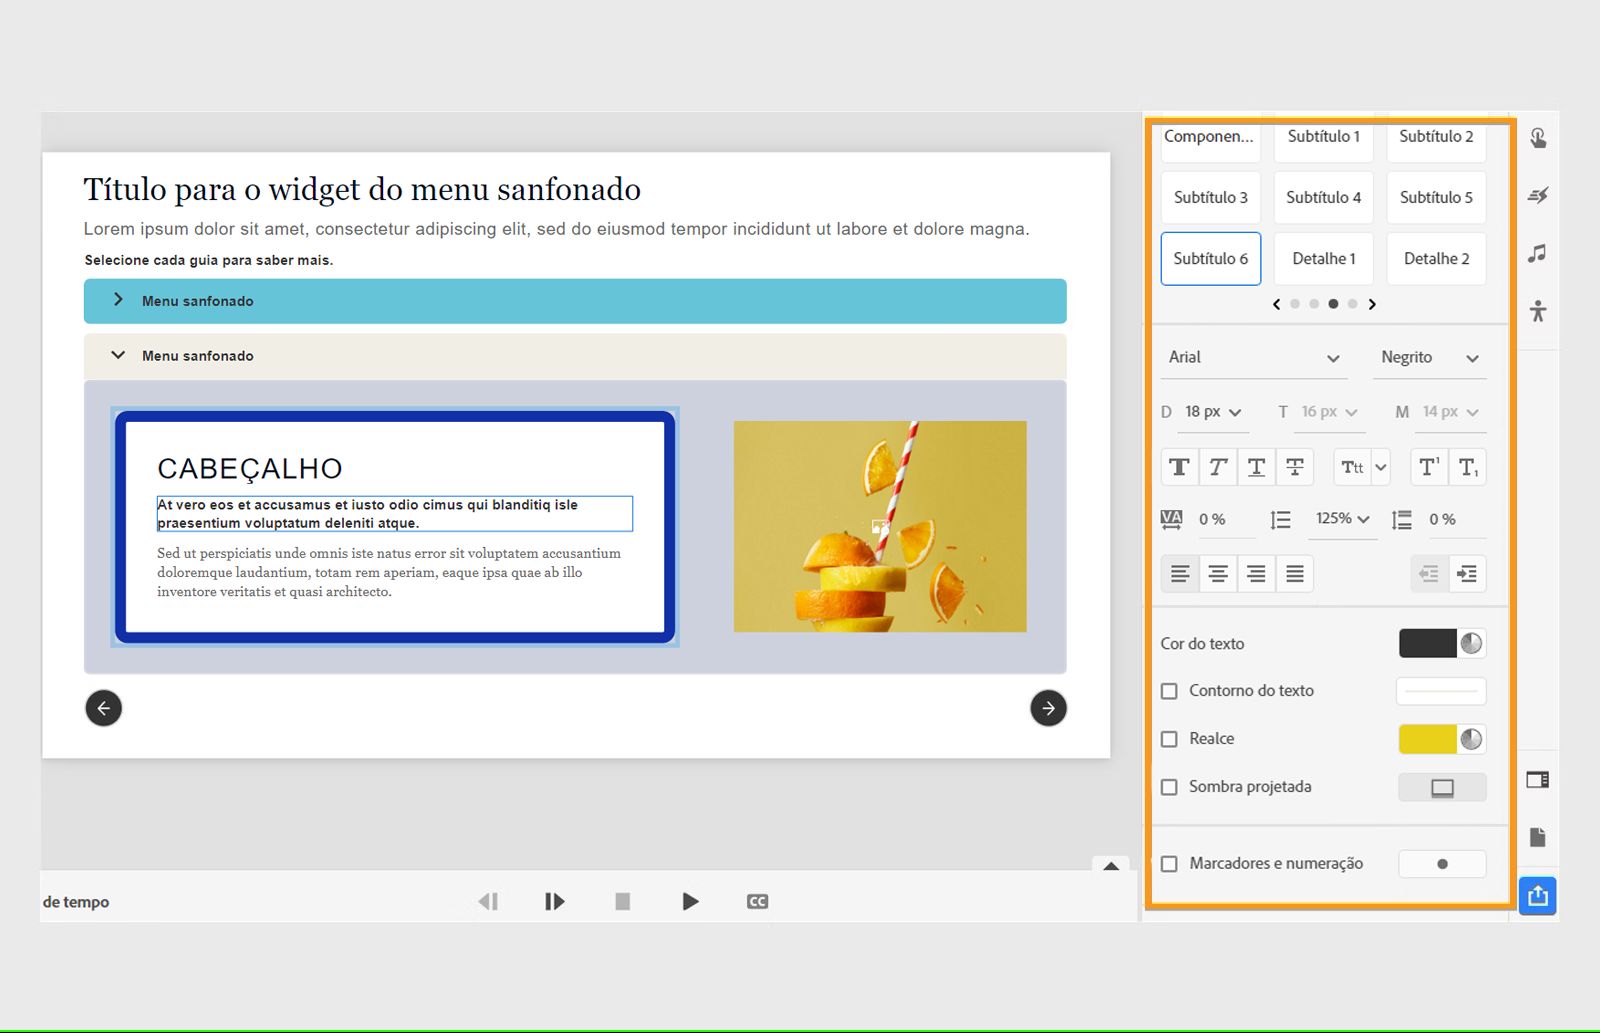The width and height of the screenshot is (1600, 1033).
Task: Open the audio panel in the sidebar
Action: [x=1537, y=255]
